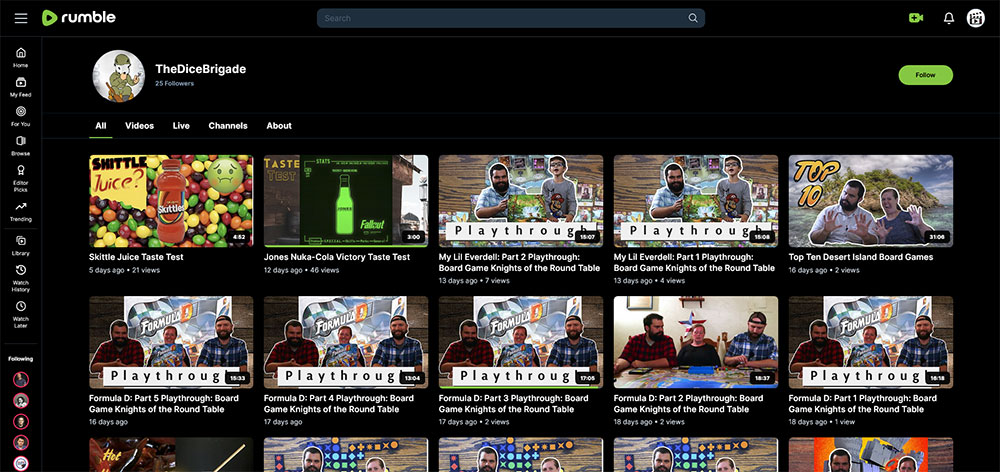Click 'Formula D: Part 2 Playthrough' title
This screenshot has height=472, width=1000.
point(688,403)
